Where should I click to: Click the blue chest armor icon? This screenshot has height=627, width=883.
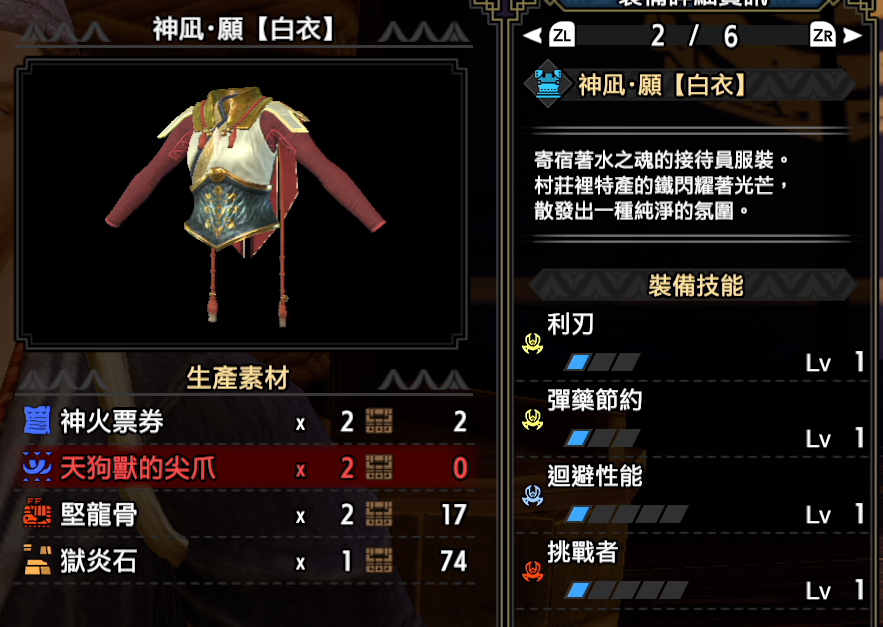[x=548, y=85]
